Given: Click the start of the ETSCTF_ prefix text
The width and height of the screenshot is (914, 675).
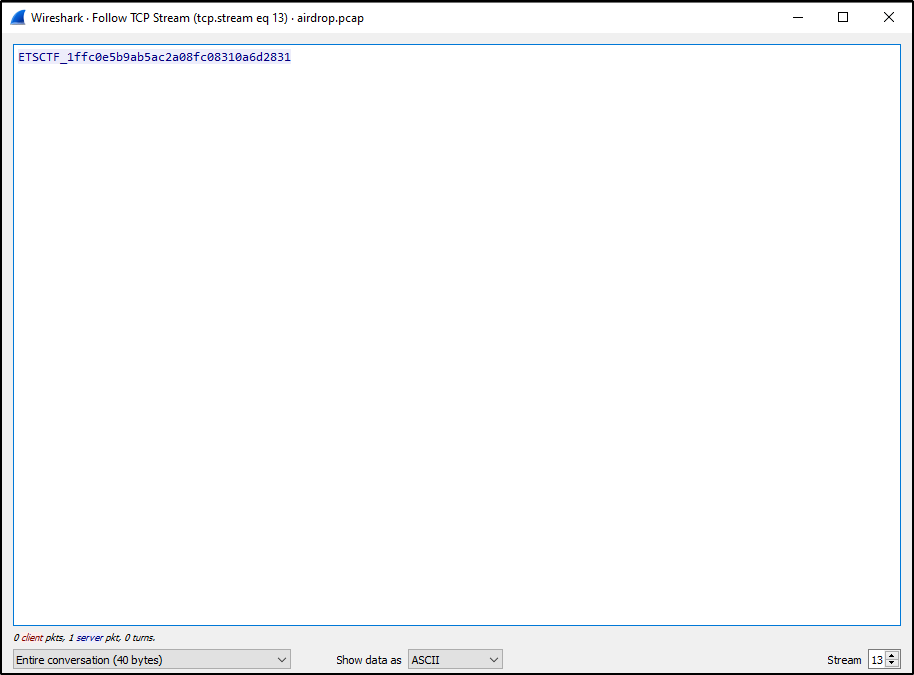Looking at the screenshot, I should pos(21,58).
